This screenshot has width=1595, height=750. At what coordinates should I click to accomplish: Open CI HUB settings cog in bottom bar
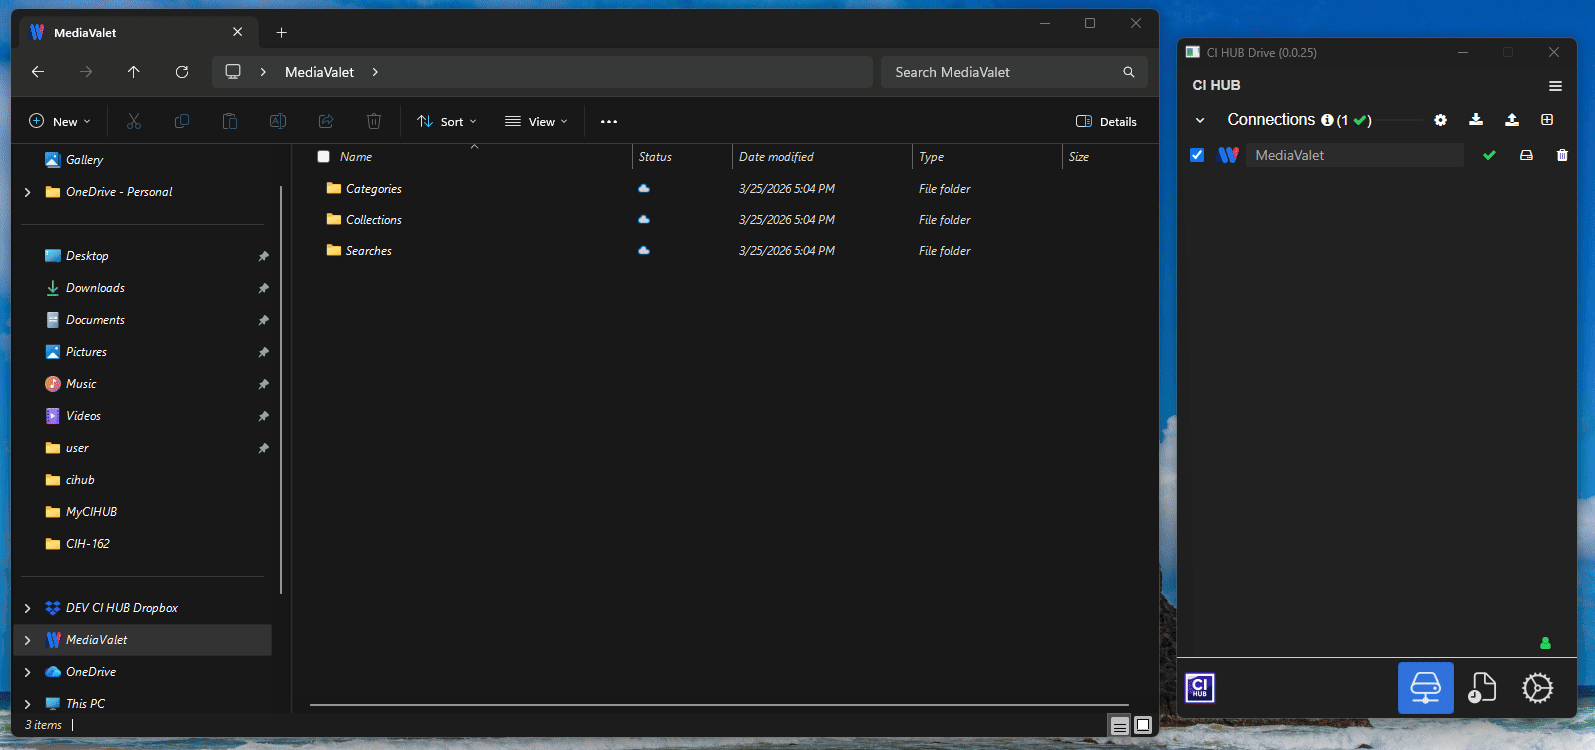[x=1537, y=688]
